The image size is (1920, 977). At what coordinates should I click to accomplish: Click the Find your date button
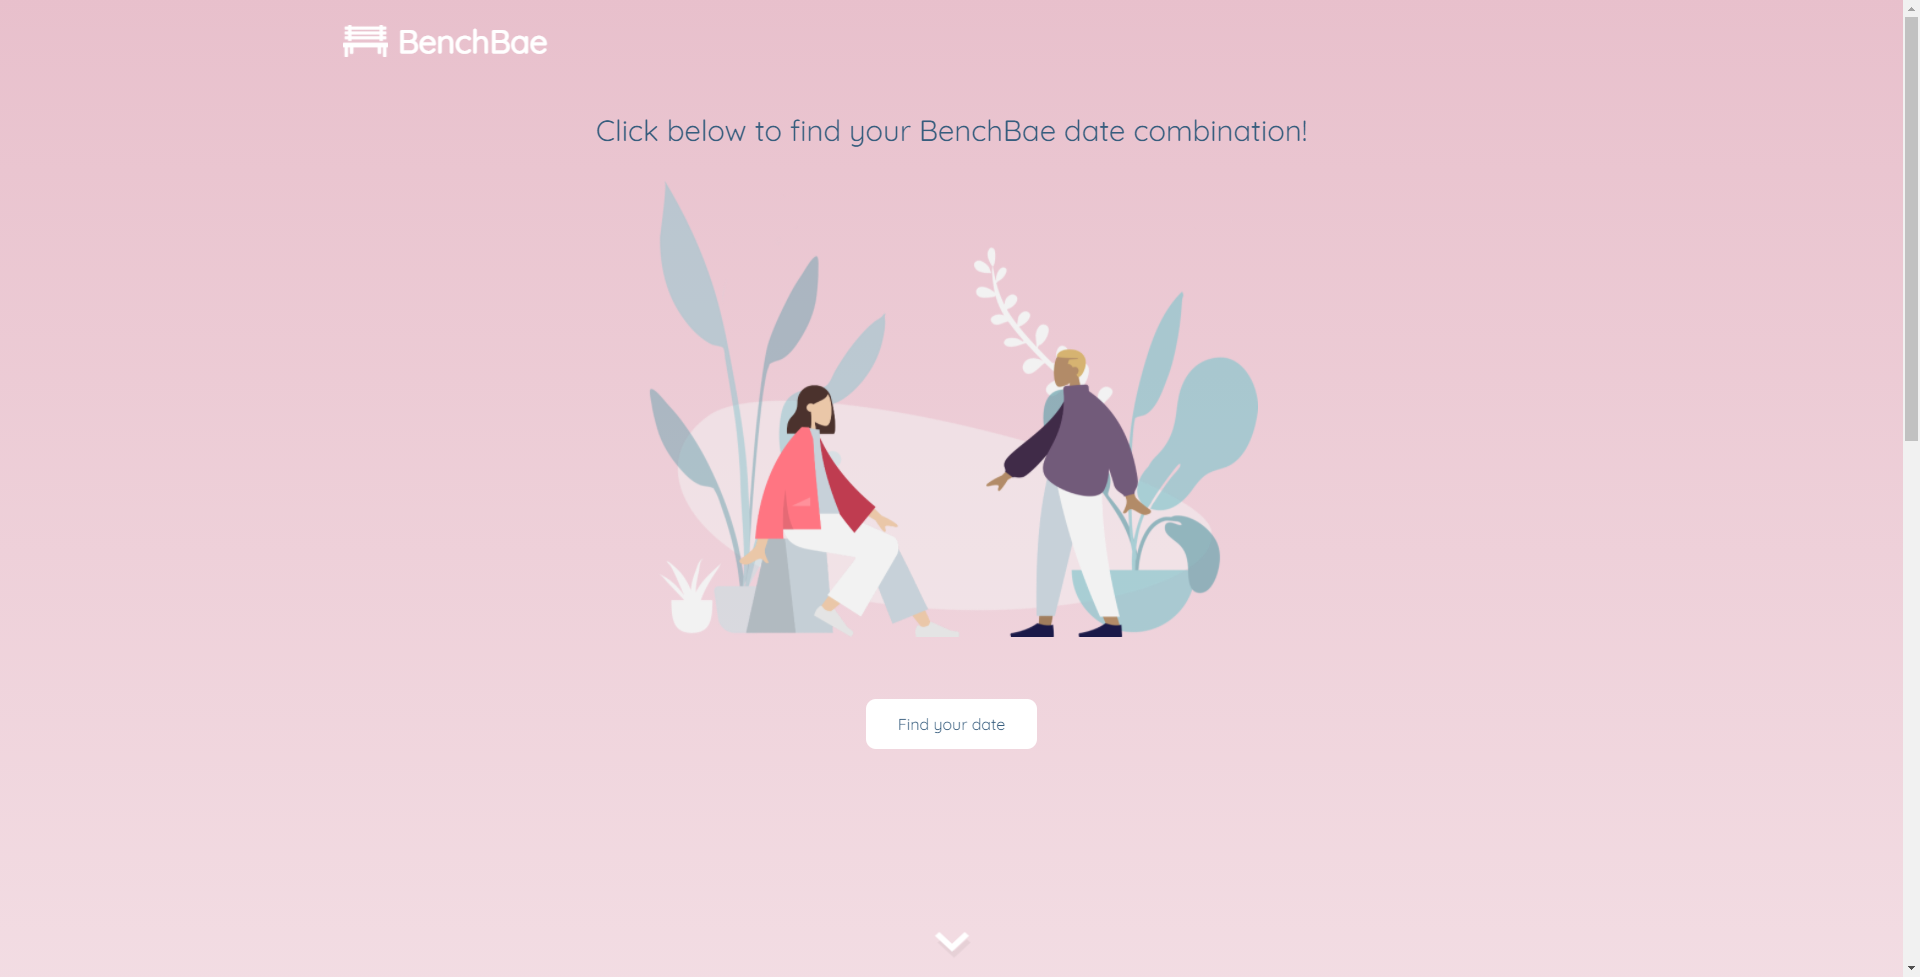[951, 724]
